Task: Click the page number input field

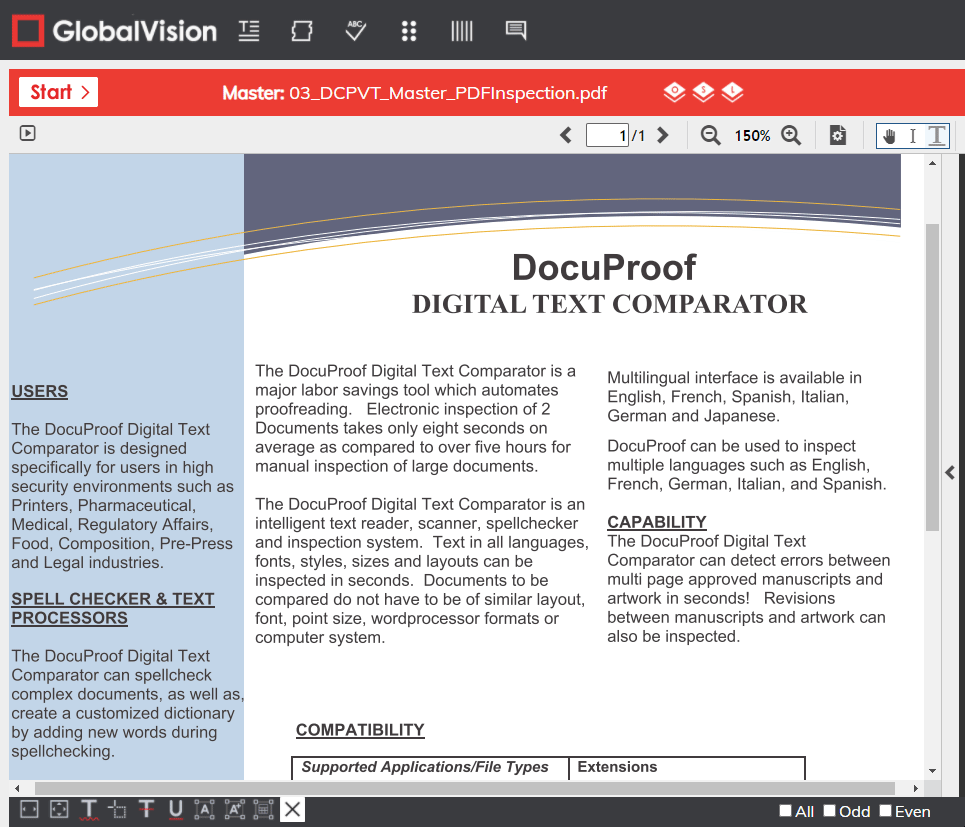Action: (x=606, y=135)
